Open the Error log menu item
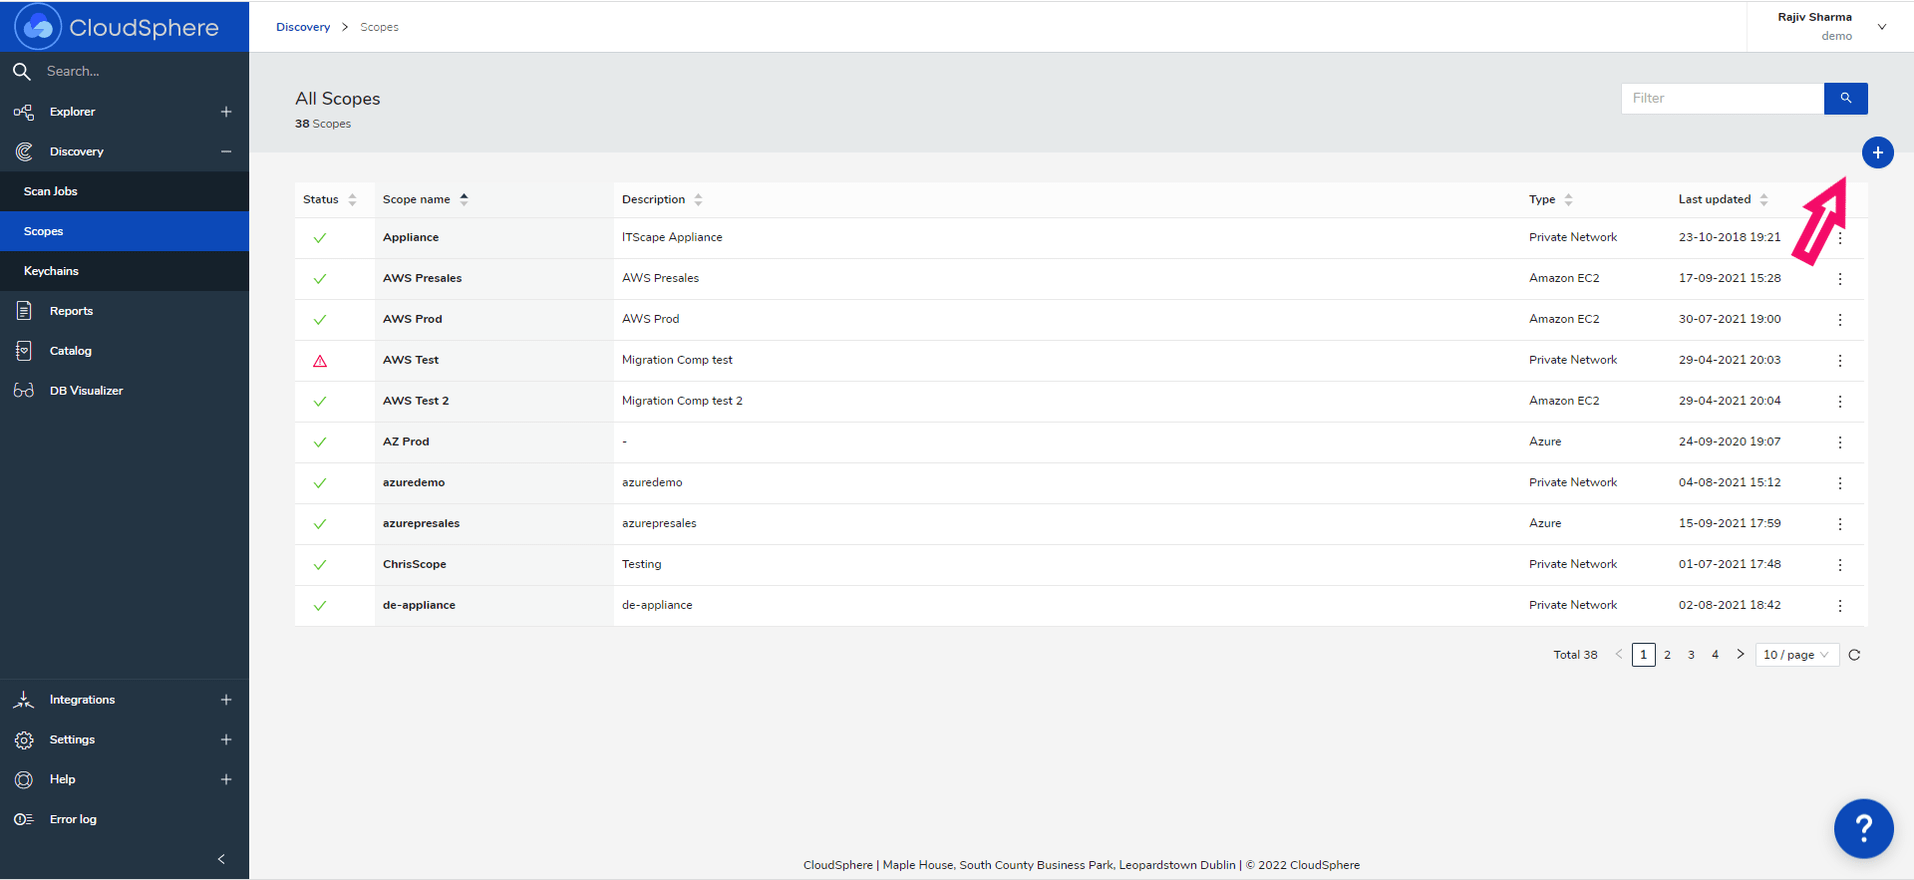Viewport: 1914px width, 880px height. coord(124,820)
